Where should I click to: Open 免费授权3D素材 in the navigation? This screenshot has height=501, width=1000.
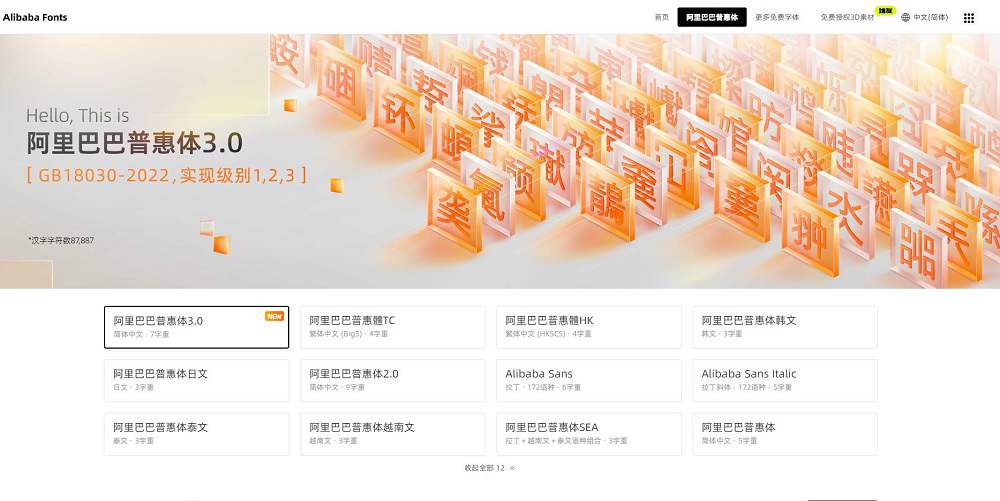tap(847, 17)
